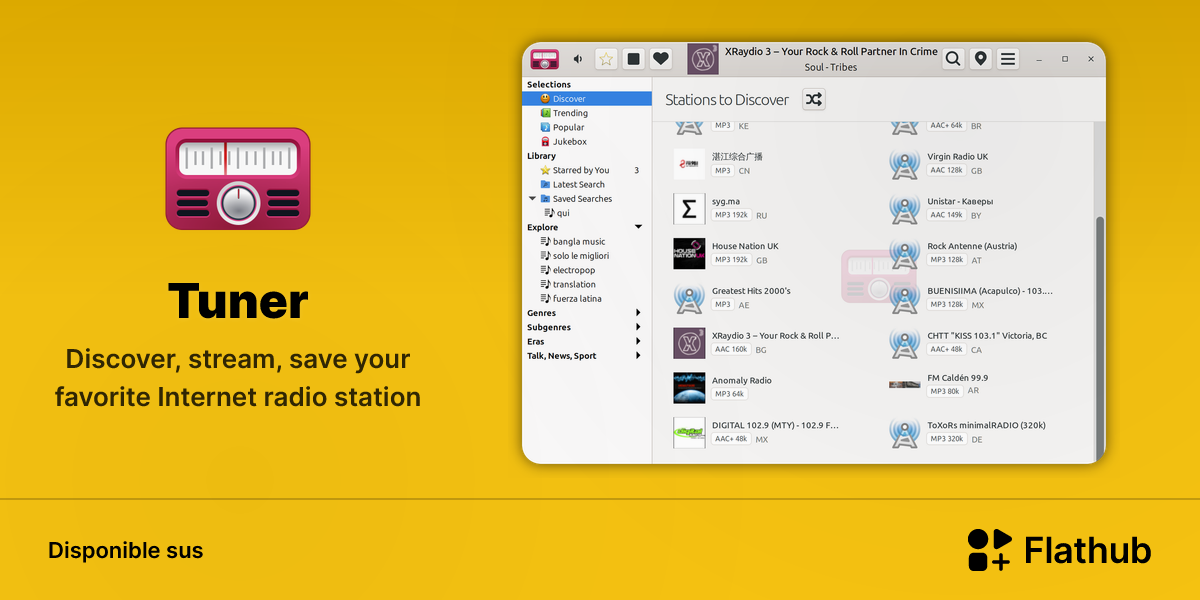The image size is (1200, 600).
Task: Click the vertical scrollbar of the station list
Action: coord(1100,336)
